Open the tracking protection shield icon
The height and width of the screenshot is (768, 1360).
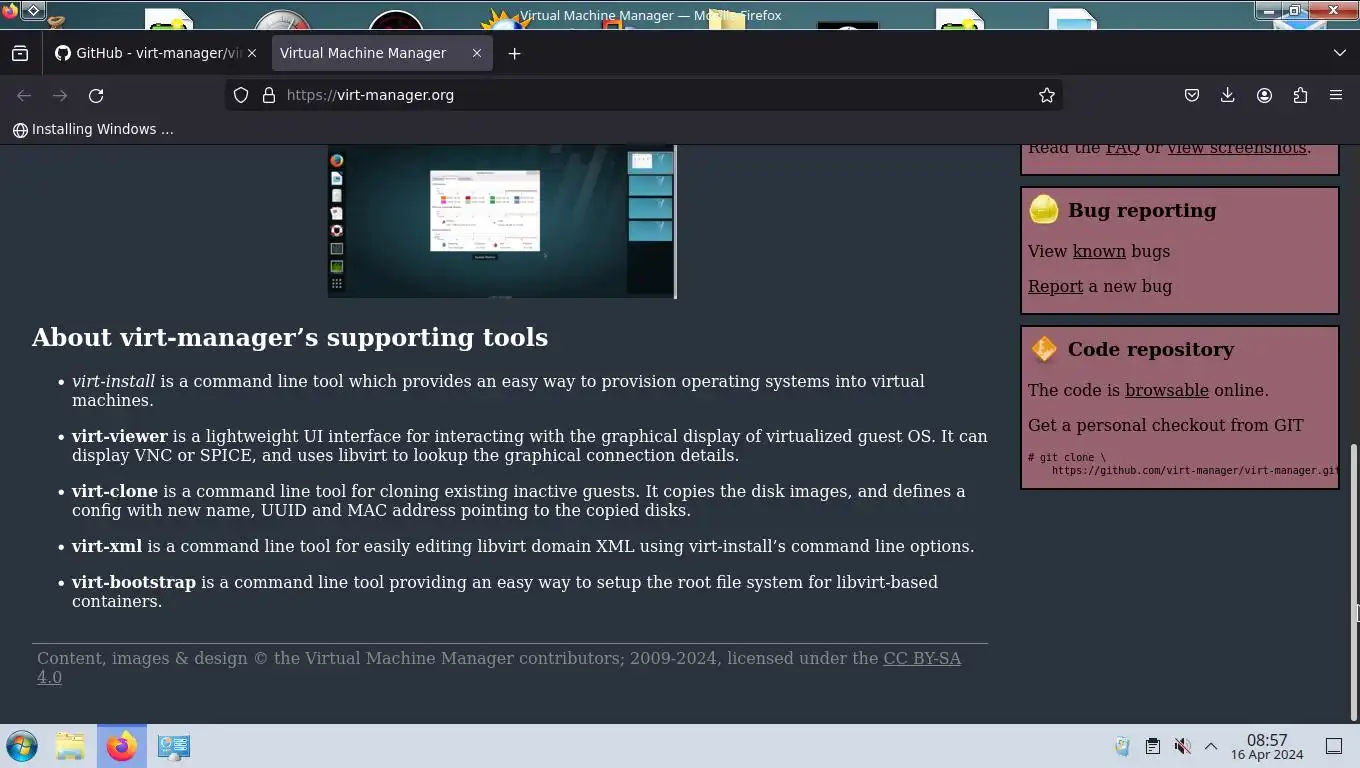tap(241, 95)
